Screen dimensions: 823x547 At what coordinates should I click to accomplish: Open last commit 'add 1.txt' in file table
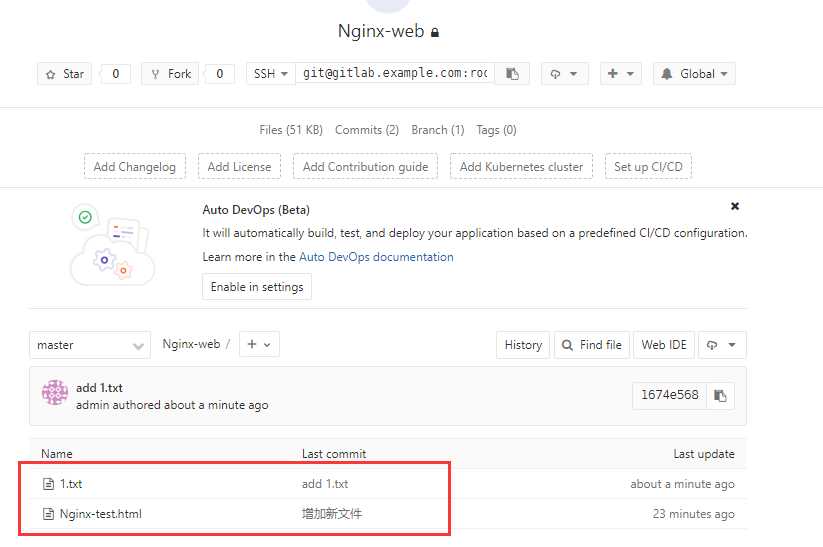[x=325, y=484]
